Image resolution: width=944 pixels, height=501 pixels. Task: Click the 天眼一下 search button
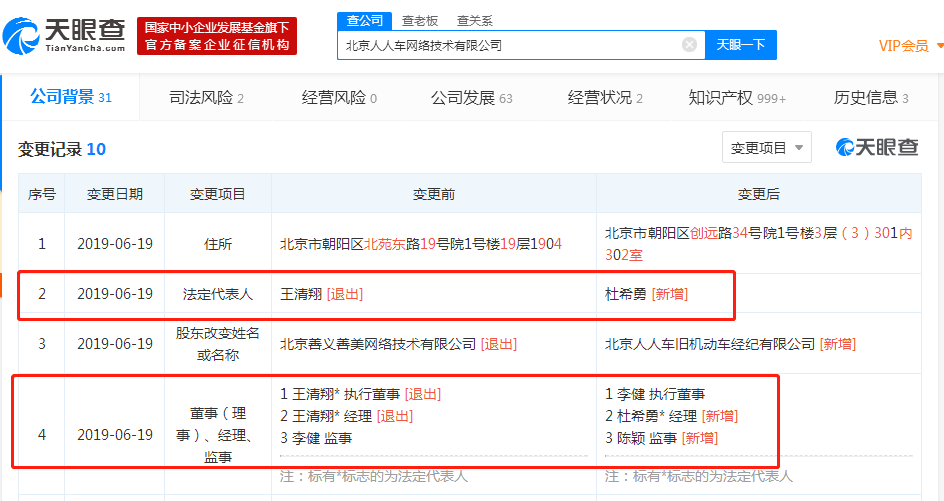tap(741, 45)
